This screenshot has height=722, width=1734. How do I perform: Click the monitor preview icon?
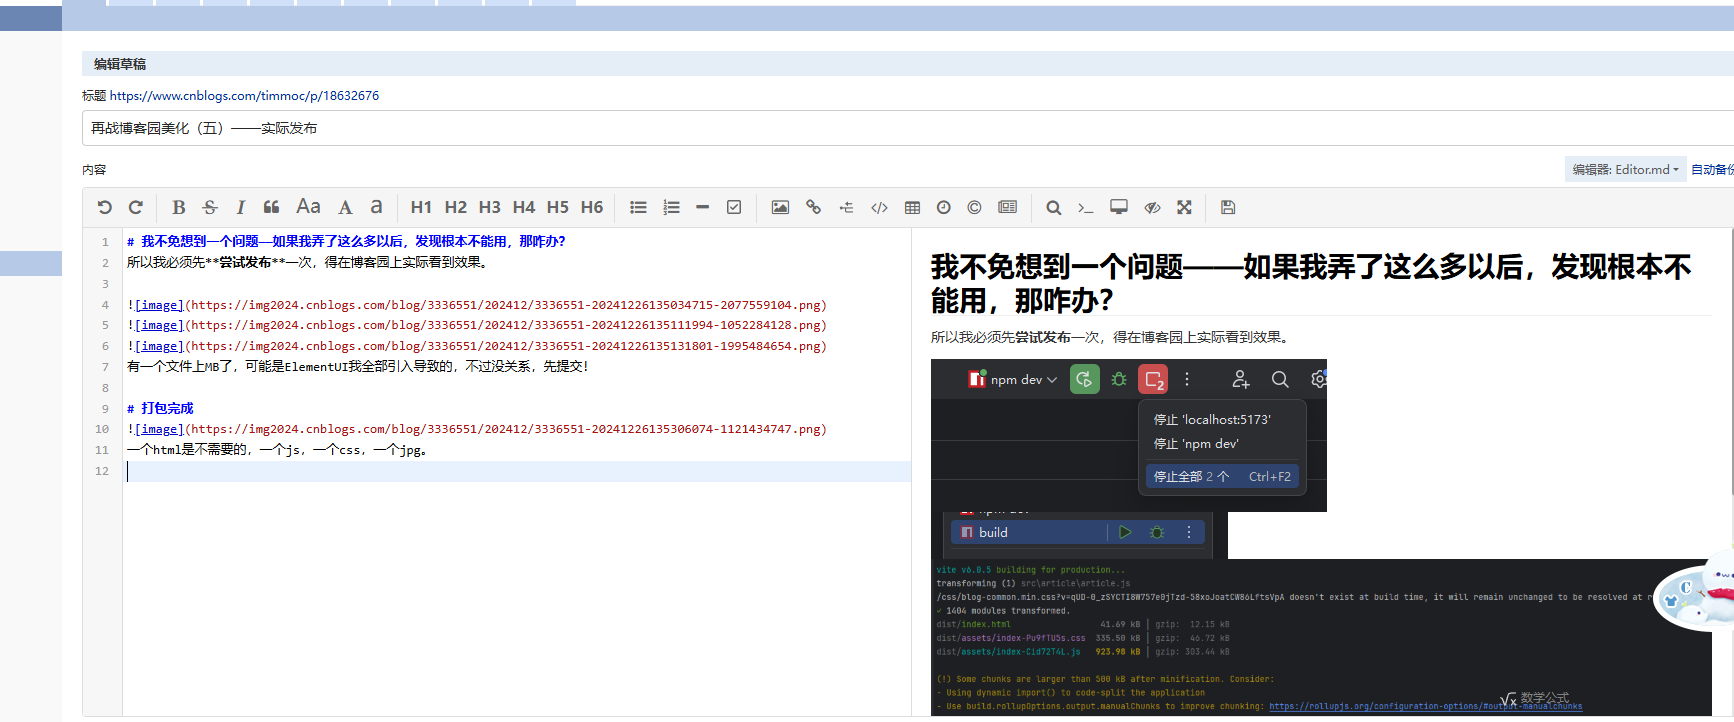point(1119,207)
